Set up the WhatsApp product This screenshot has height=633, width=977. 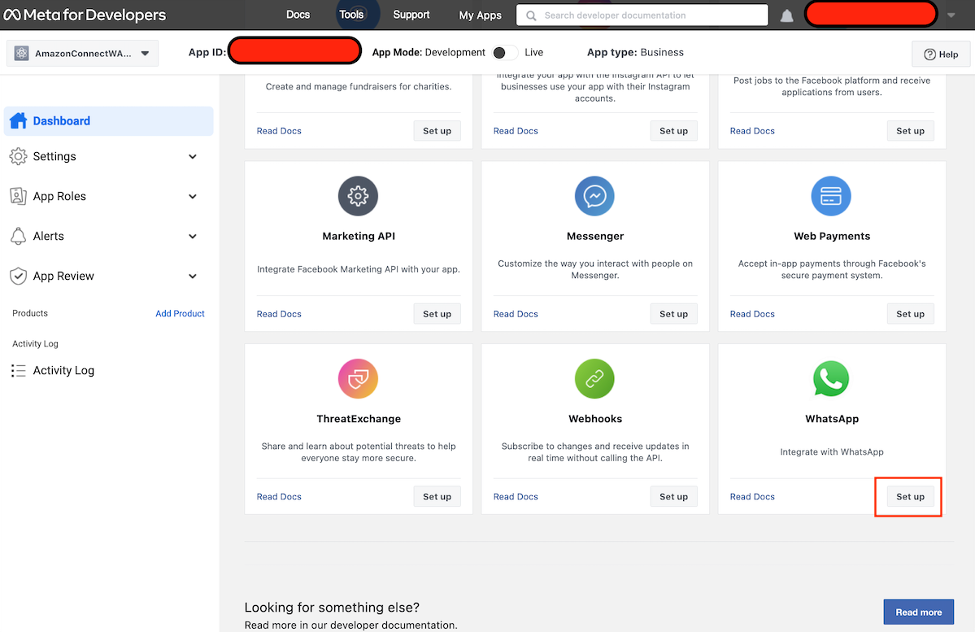(910, 497)
